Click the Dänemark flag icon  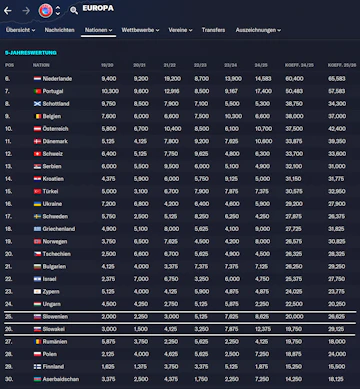pyautogui.click(x=37, y=141)
